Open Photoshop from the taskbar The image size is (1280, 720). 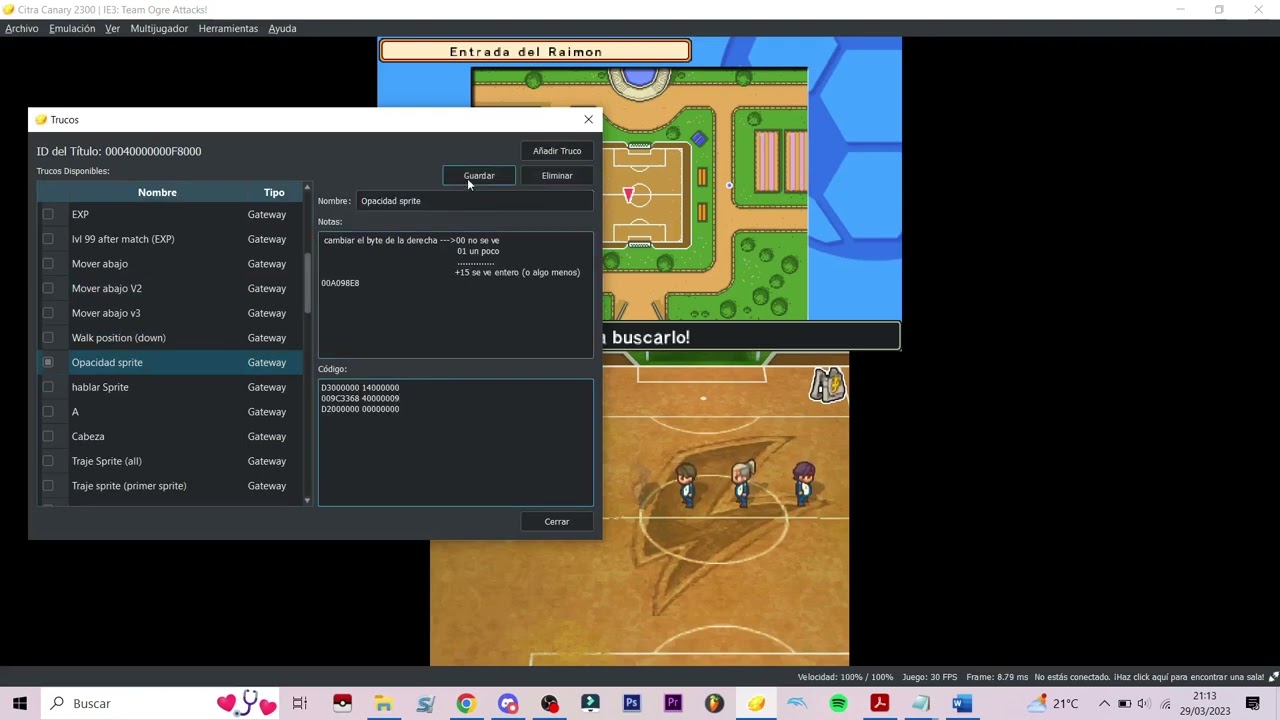point(632,704)
